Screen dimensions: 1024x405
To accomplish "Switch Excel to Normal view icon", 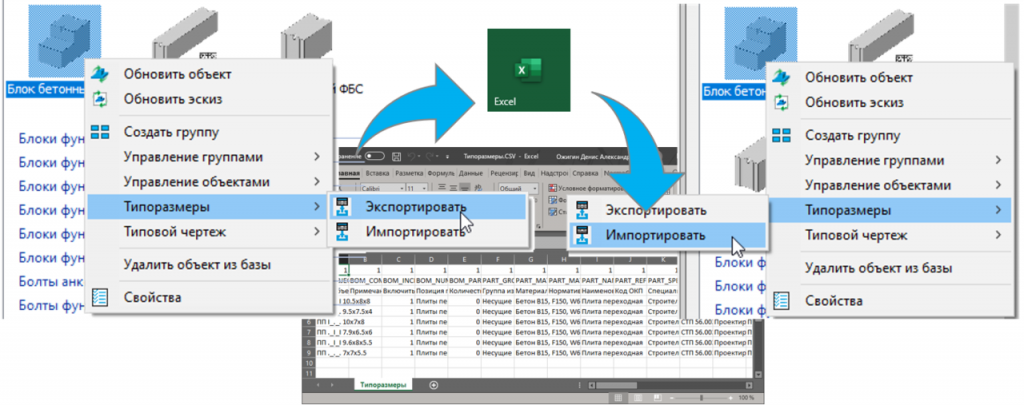I will click(618, 397).
